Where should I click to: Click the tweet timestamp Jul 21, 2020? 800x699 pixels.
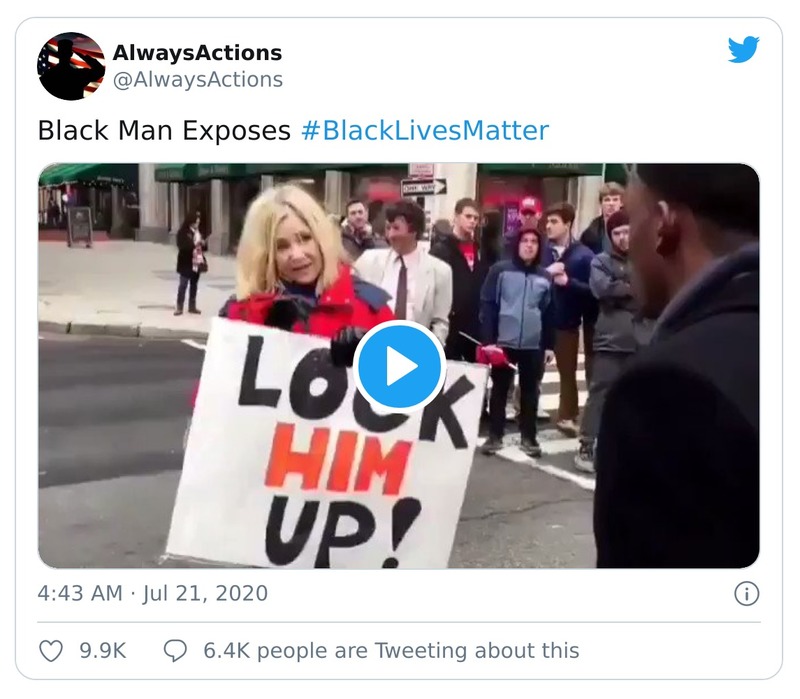205,594
